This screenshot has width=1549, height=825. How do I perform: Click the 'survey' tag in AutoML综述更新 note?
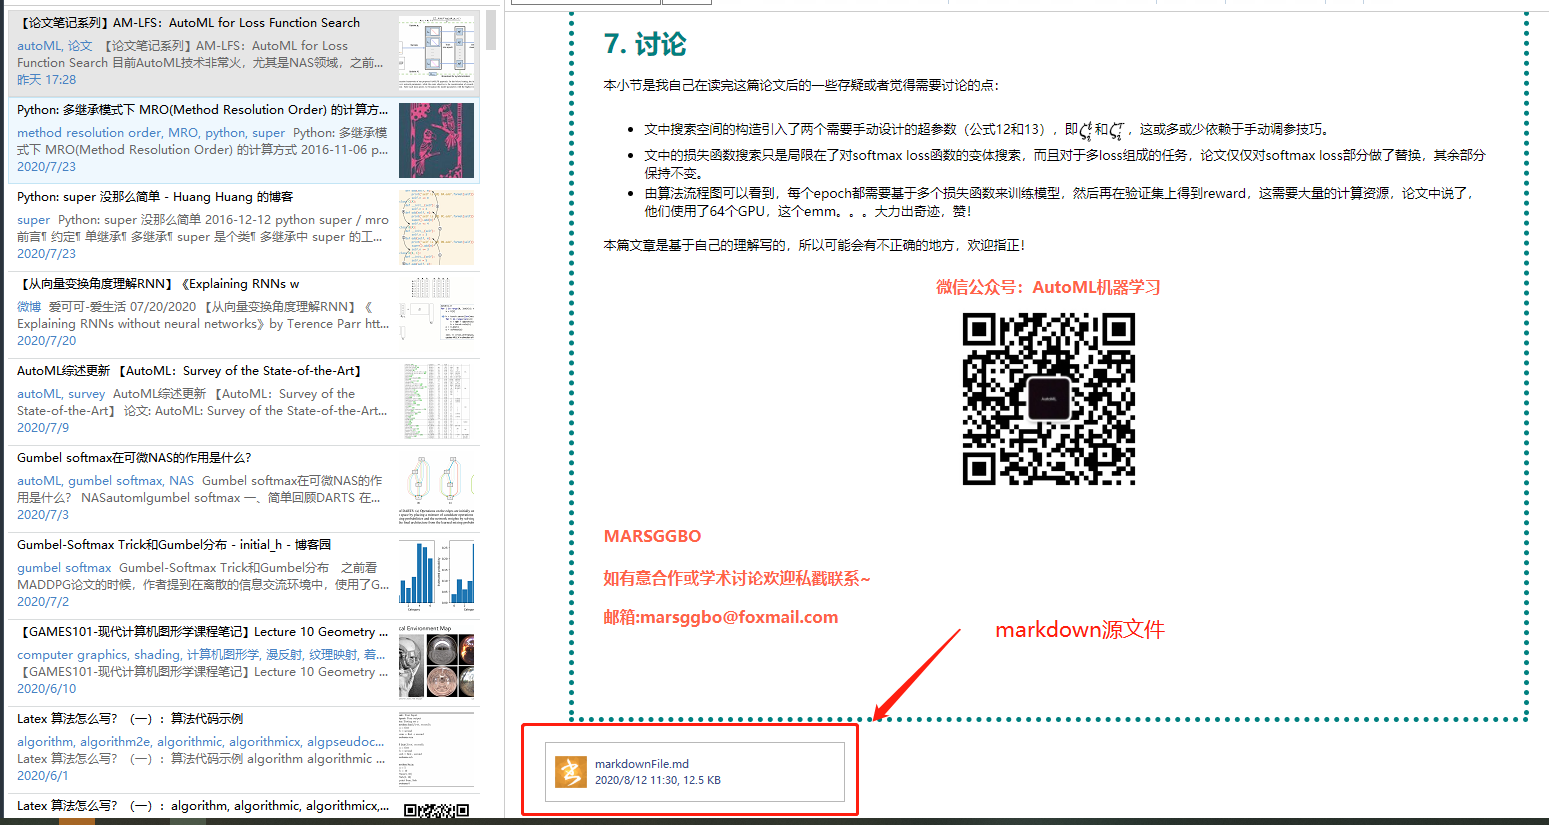(x=87, y=394)
